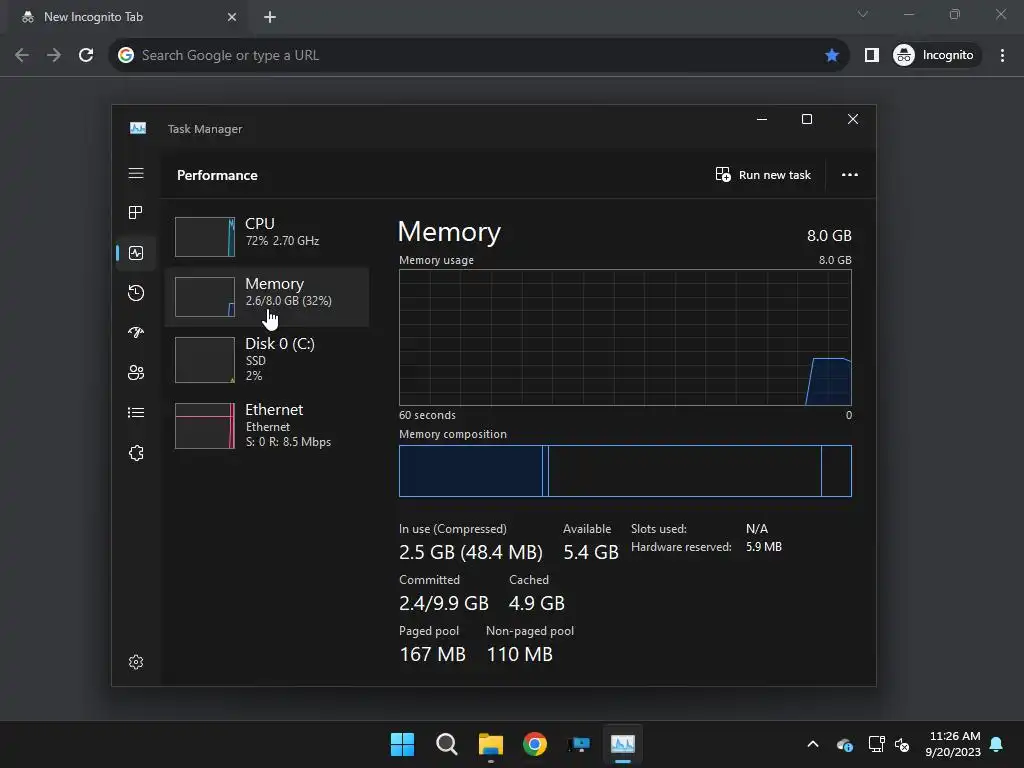Viewport: 1024px width, 768px height.
Task: Click the Memory composition bar
Action: (x=625, y=471)
